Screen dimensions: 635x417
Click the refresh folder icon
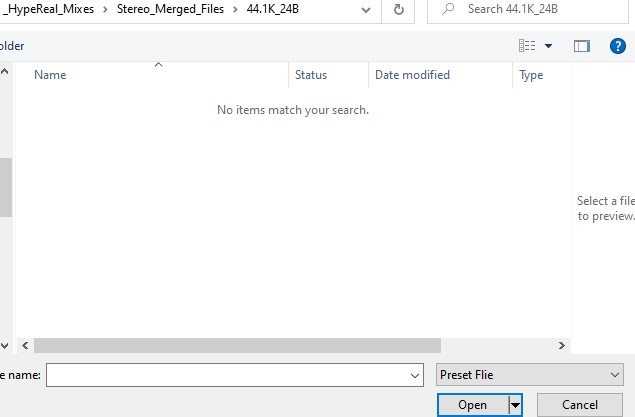[x=398, y=9]
